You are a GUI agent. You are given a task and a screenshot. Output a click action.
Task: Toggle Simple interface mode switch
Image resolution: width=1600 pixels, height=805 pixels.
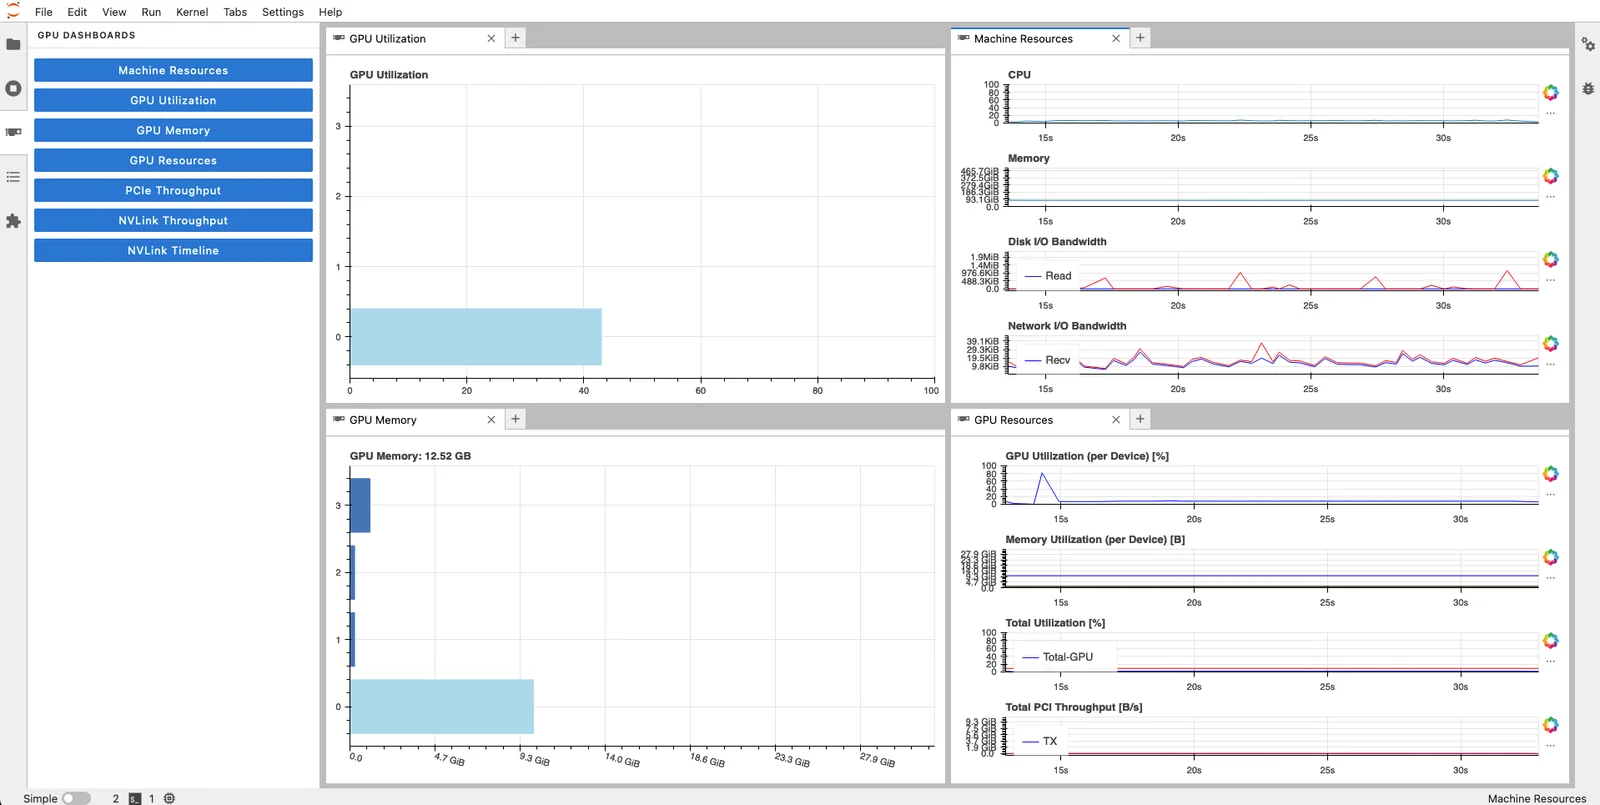[76, 798]
